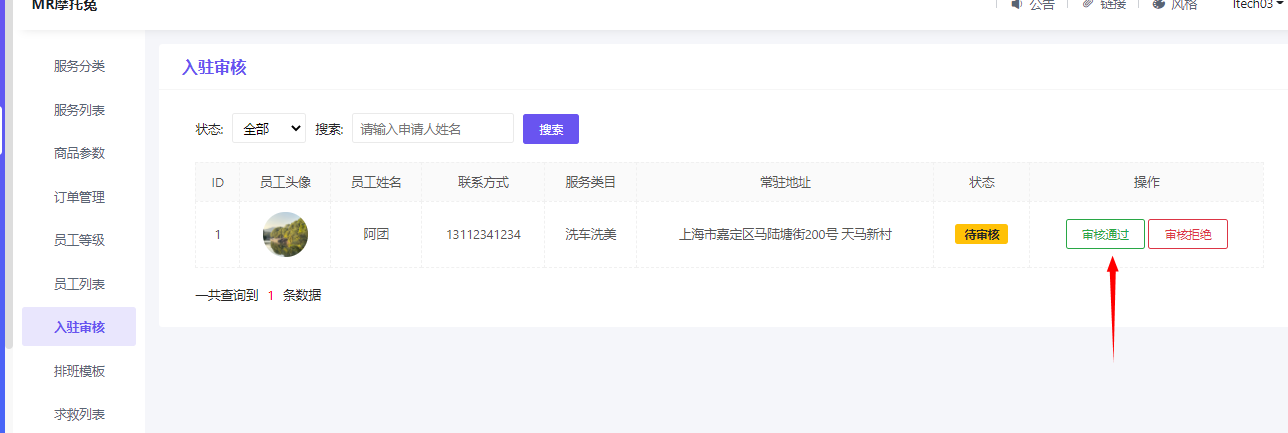Screen dimensions: 1288x433
Task: Click the 链接 header text
Action: tap(1114, 4)
